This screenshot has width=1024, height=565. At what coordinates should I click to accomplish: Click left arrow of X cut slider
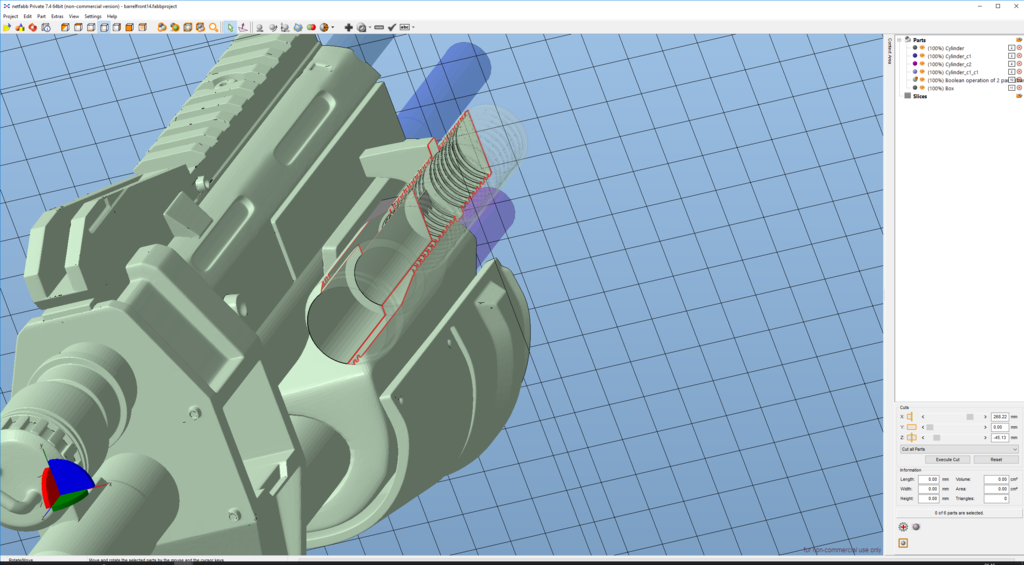tap(923, 417)
